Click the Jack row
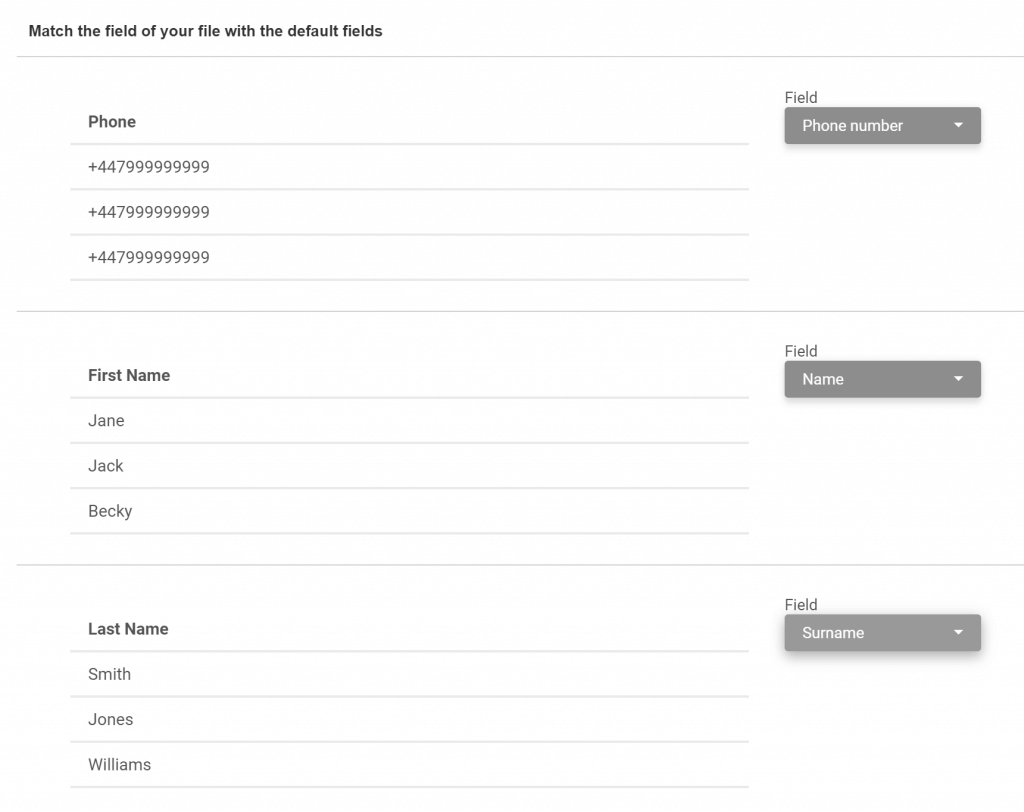 [x=409, y=465]
